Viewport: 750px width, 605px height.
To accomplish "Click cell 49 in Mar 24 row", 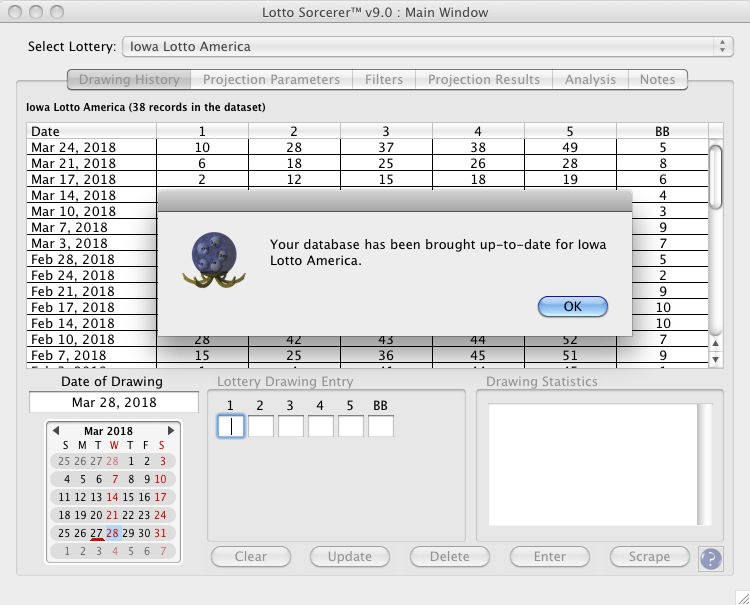I will coord(570,147).
